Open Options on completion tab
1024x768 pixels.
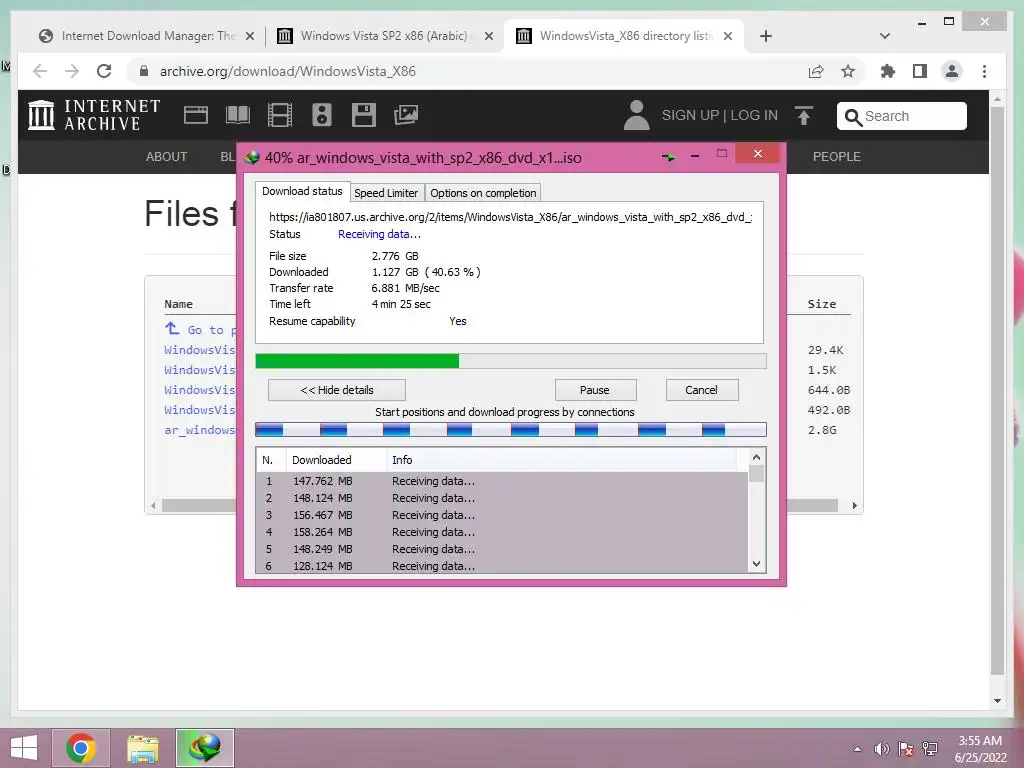[x=483, y=193]
